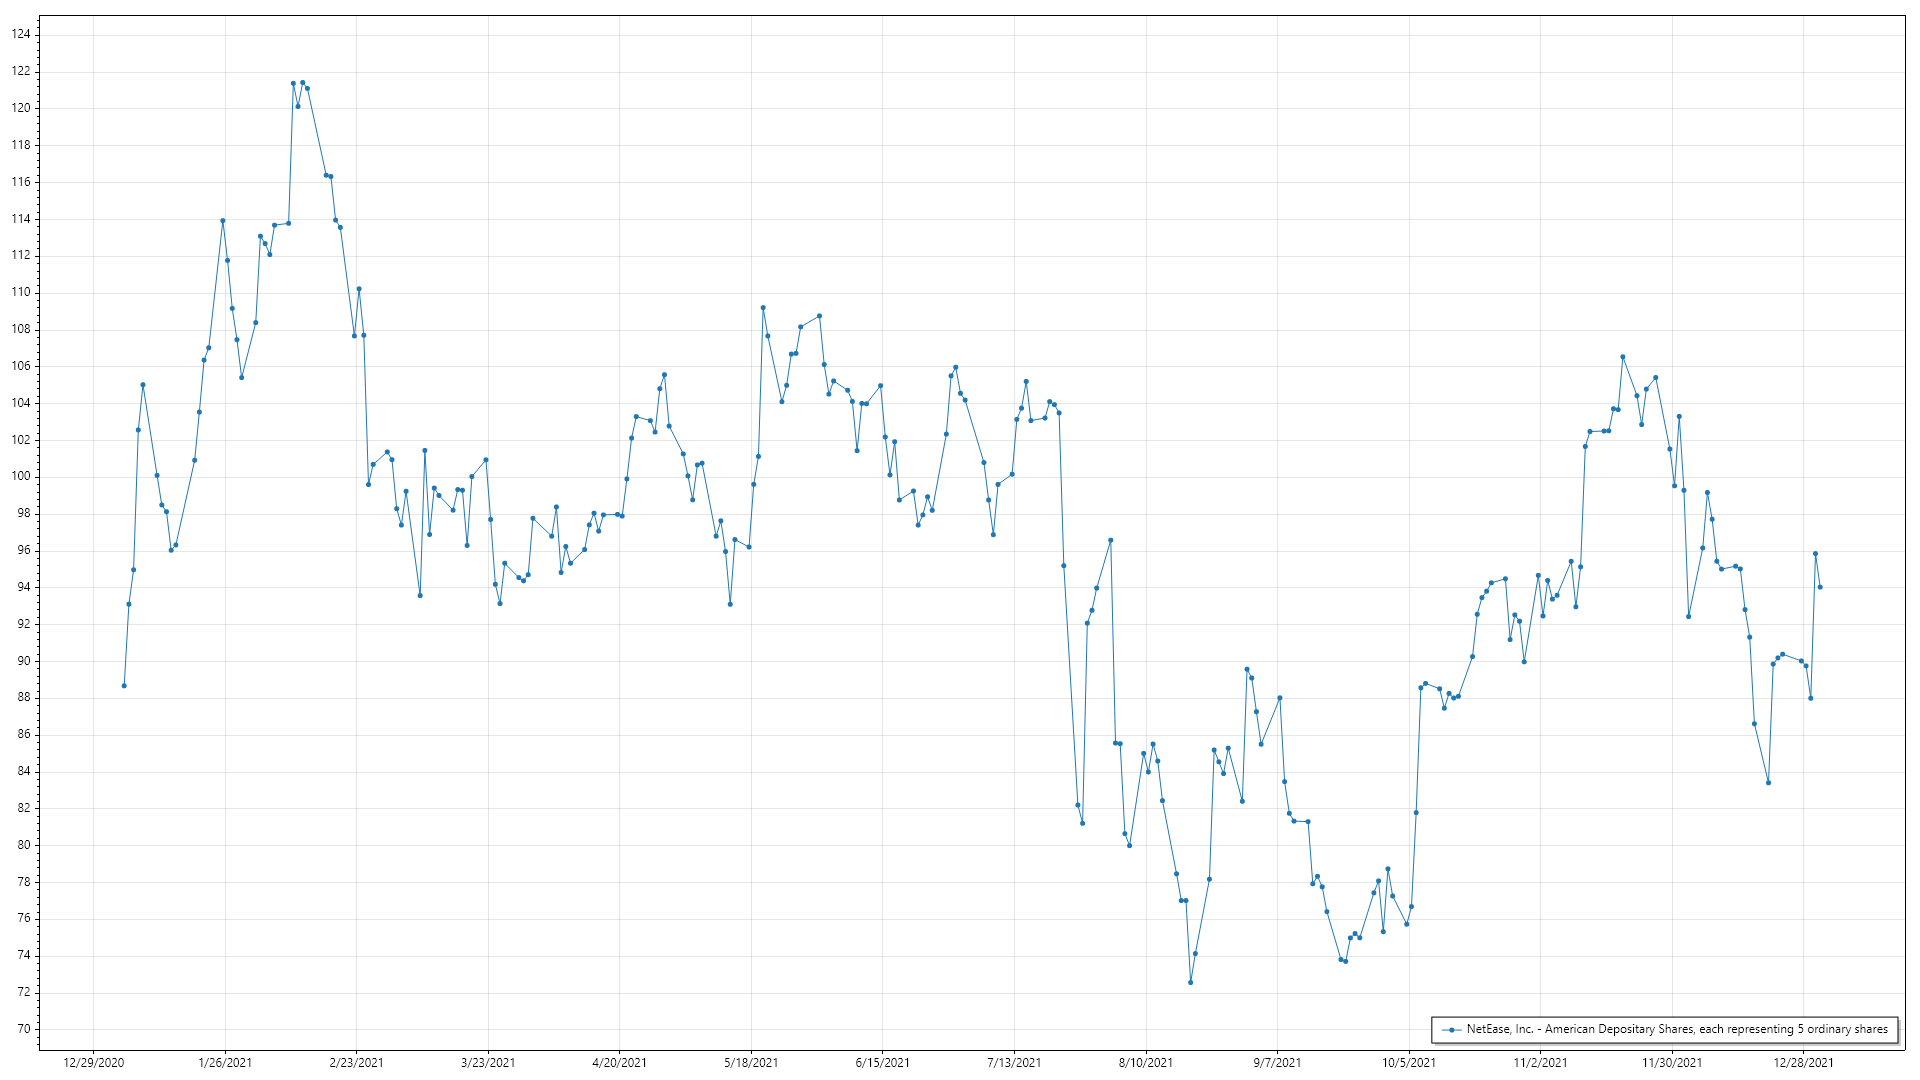This screenshot has width=1920, height=1080.
Task: Click the 11/30/2021 x-axis date label
Action: [x=1672, y=1062]
